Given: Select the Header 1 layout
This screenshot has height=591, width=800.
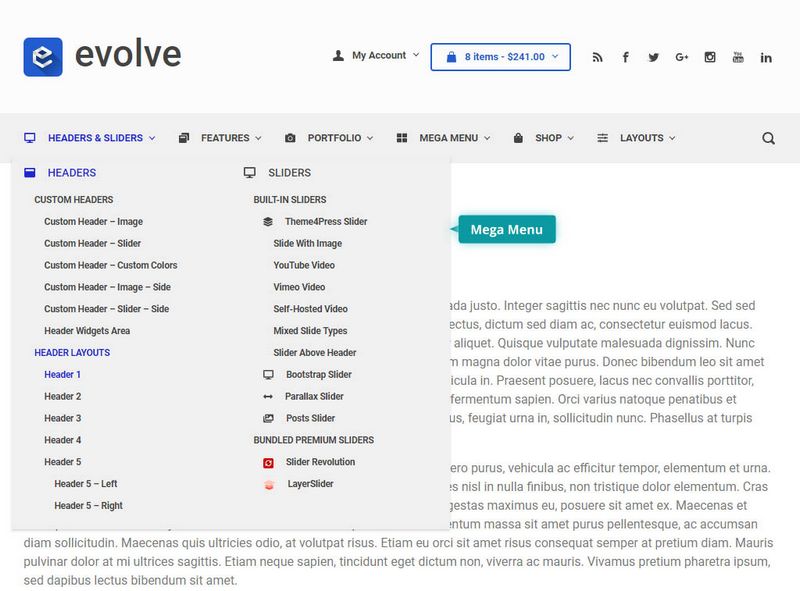Looking at the screenshot, I should pos(62,375).
